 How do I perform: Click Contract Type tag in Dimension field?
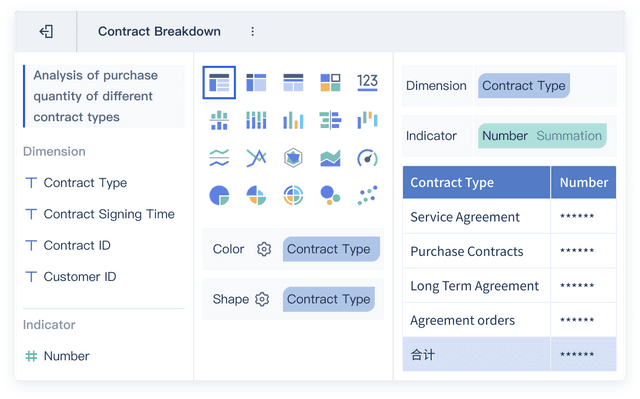click(524, 86)
